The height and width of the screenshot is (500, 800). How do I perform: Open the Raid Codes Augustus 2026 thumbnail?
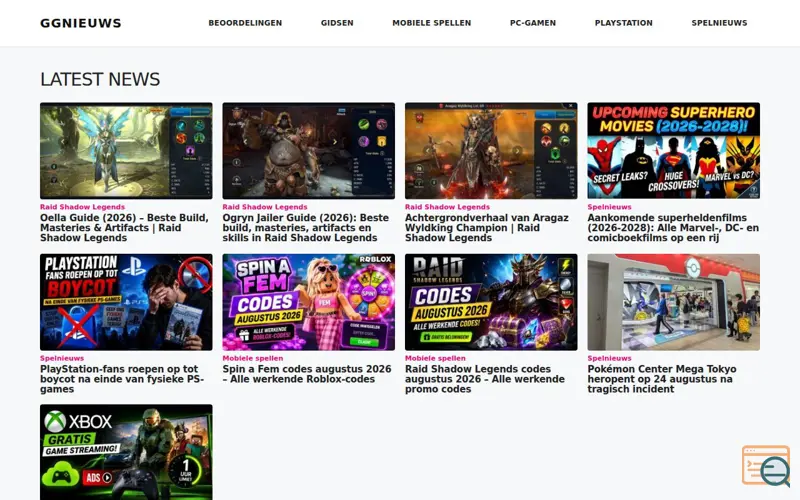tap(491, 302)
